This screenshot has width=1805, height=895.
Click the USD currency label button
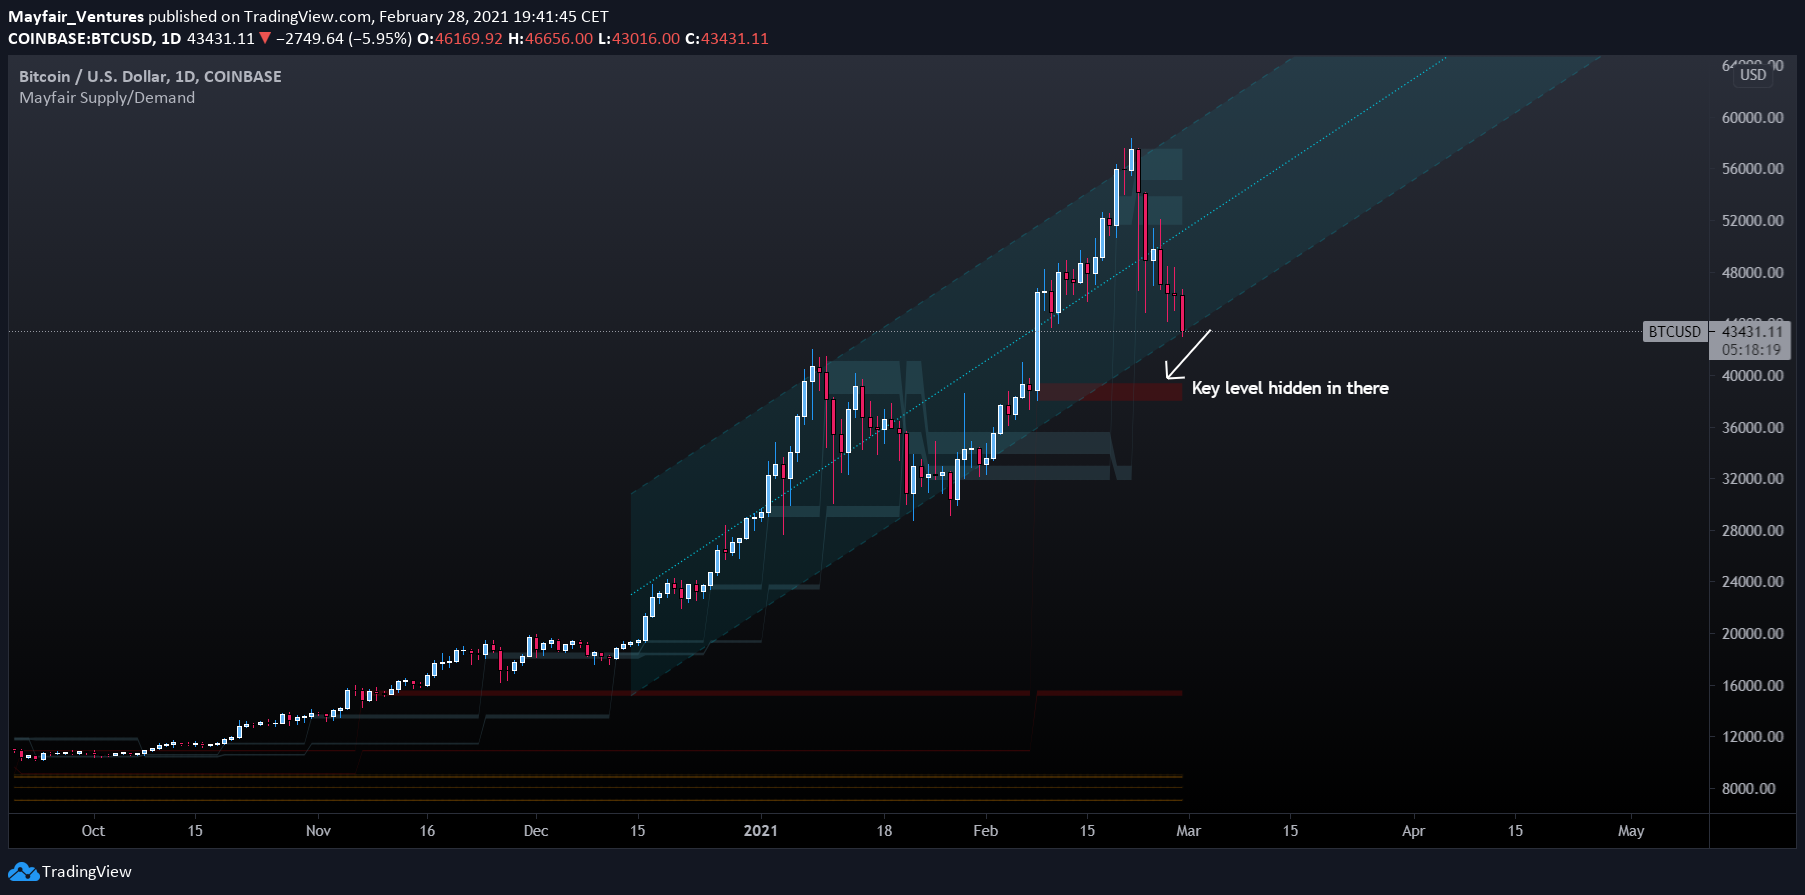click(x=1752, y=75)
